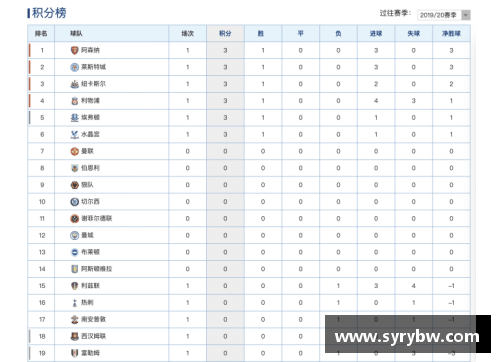Click the 利兹联 team crest icon
This screenshot has width=500, height=362.
(x=75, y=286)
